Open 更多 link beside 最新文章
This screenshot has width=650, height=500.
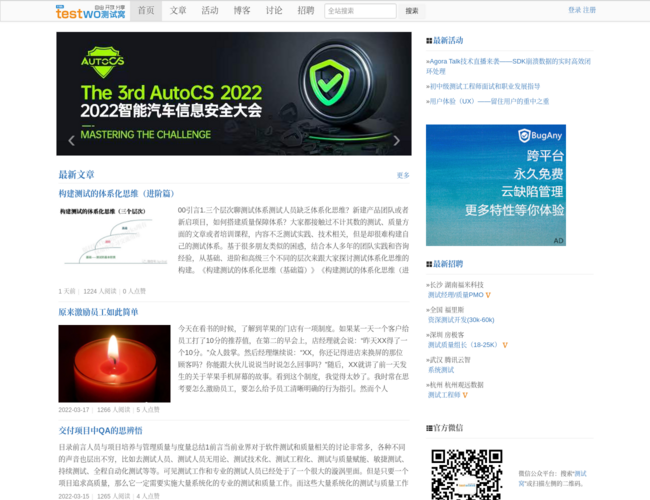[403, 175]
